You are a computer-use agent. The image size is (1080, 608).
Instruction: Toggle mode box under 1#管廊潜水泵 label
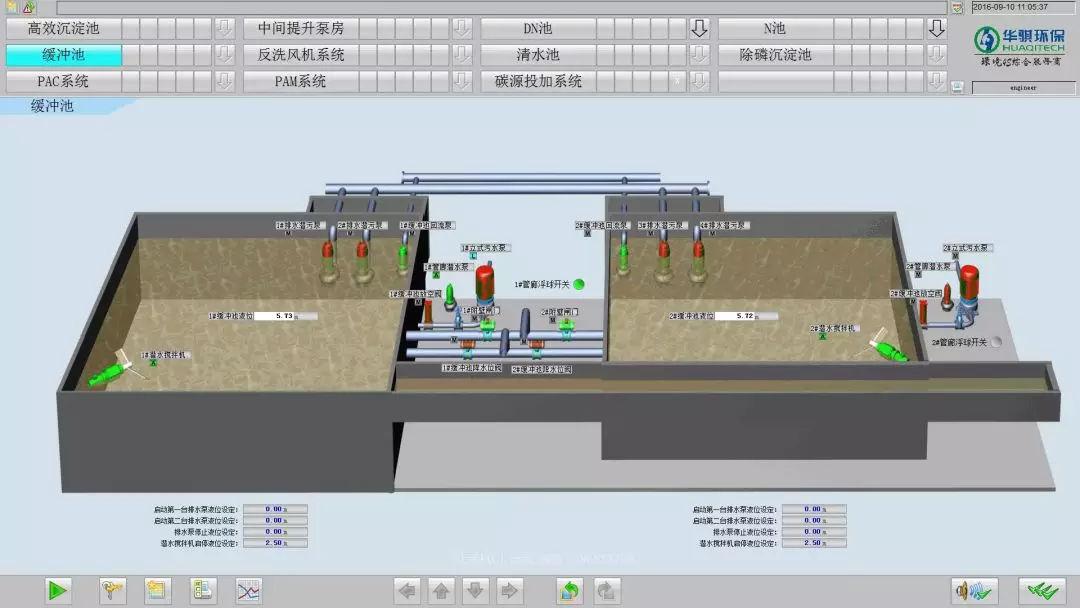[436, 275]
